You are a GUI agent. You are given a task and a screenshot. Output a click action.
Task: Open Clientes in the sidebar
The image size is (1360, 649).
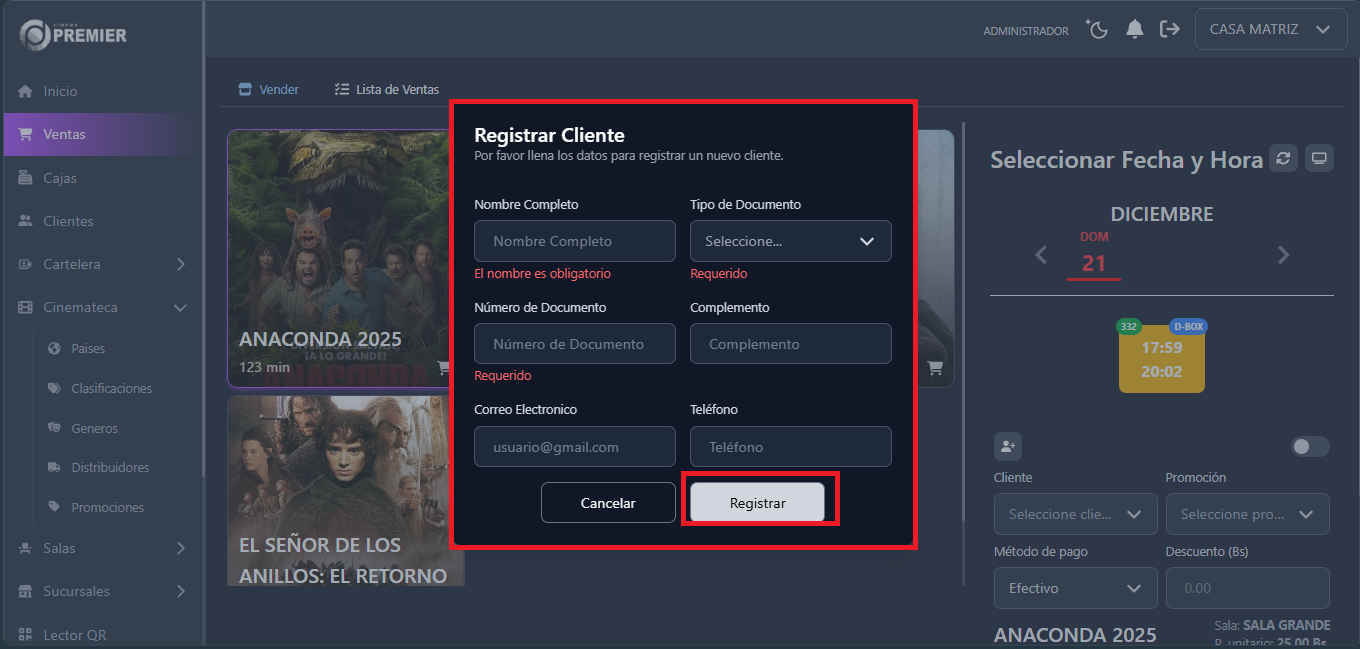coord(68,221)
